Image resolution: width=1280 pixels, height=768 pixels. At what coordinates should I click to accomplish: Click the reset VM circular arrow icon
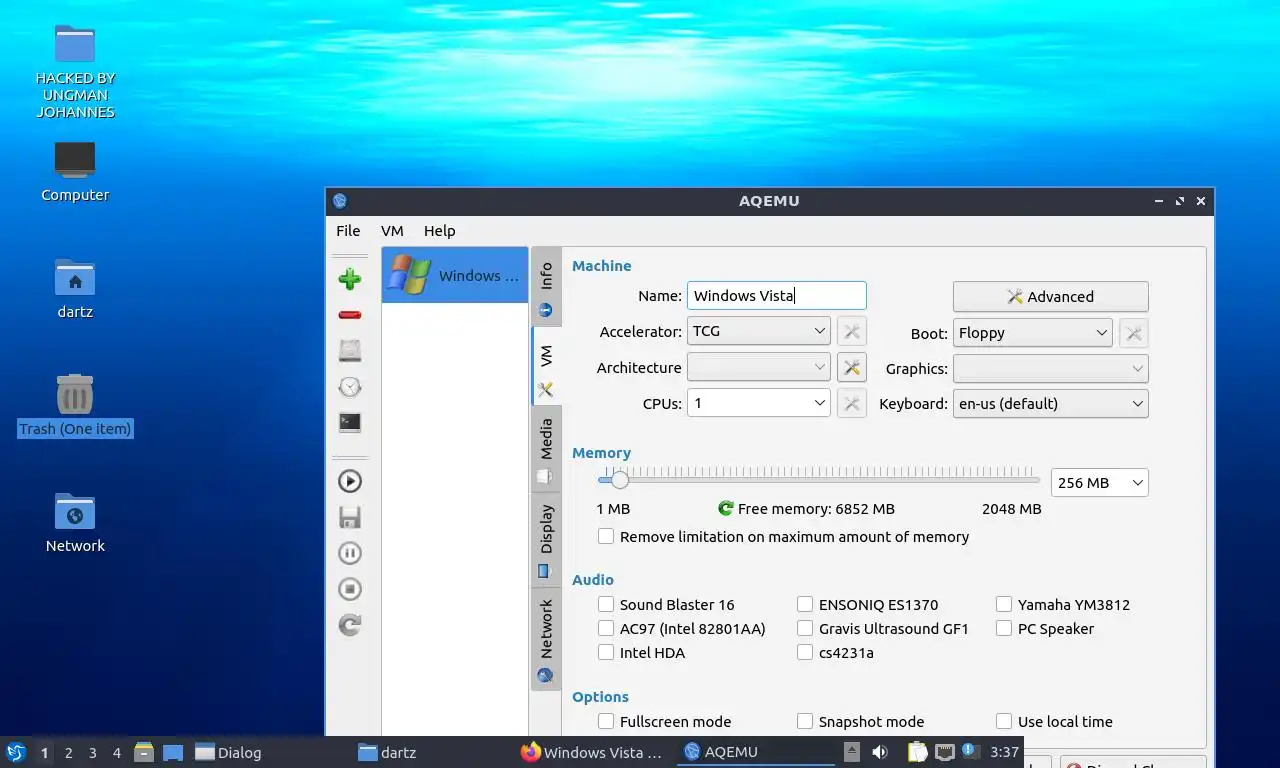point(349,625)
